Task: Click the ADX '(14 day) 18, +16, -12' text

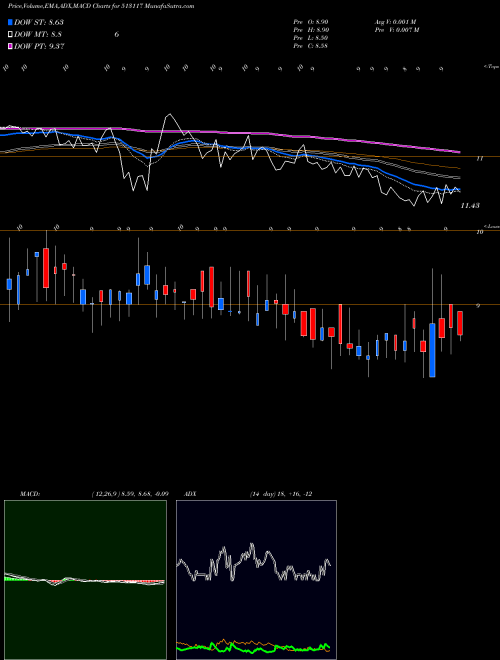Action: pyautogui.click(x=281, y=494)
